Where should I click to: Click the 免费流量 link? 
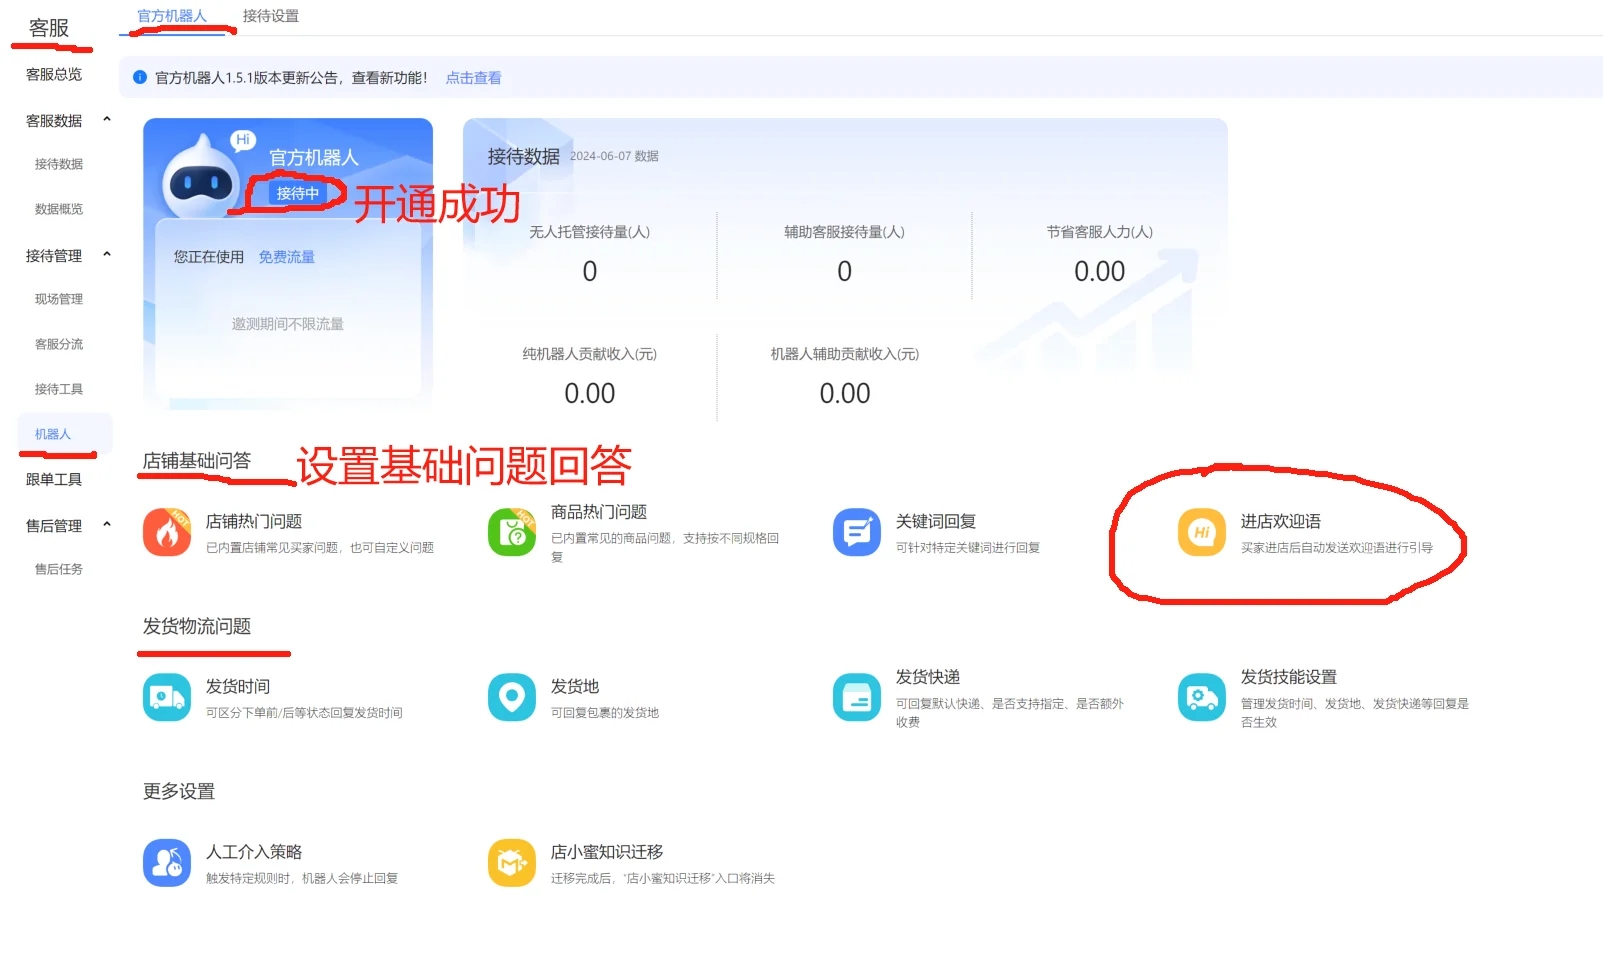pyautogui.click(x=287, y=257)
